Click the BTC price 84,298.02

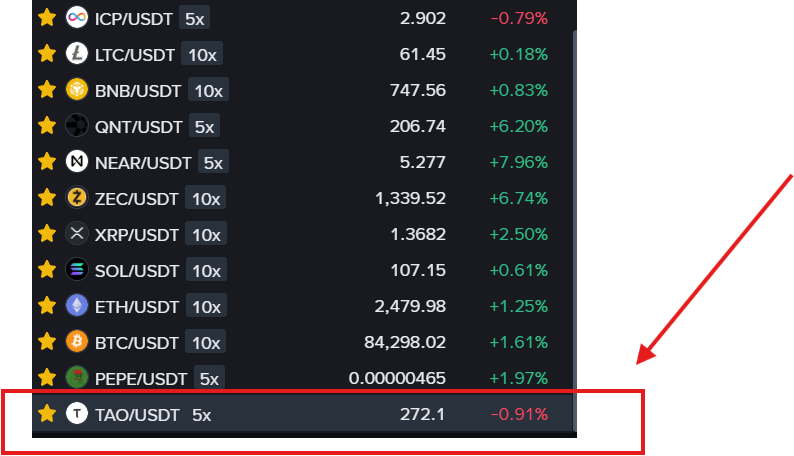[405, 343]
